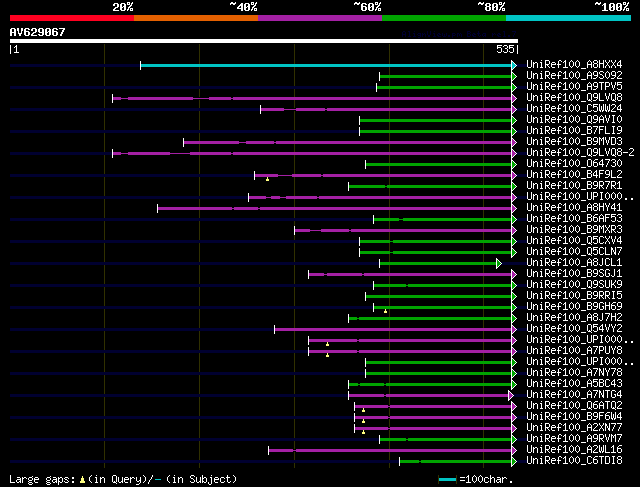Click the yellow gap marker under B4F9L2 alignment
This screenshot has height=487, width=640.
pyautogui.click(x=267, y=179)
